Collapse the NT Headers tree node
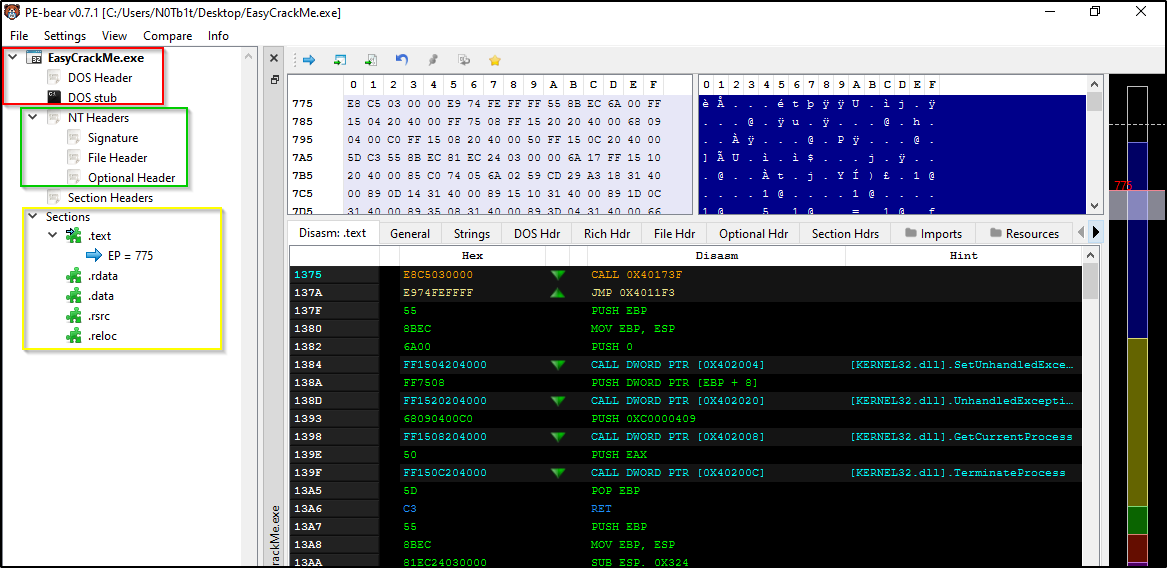Image resolution: width=1167 pixels, height=568 pixels. point(32,118)
